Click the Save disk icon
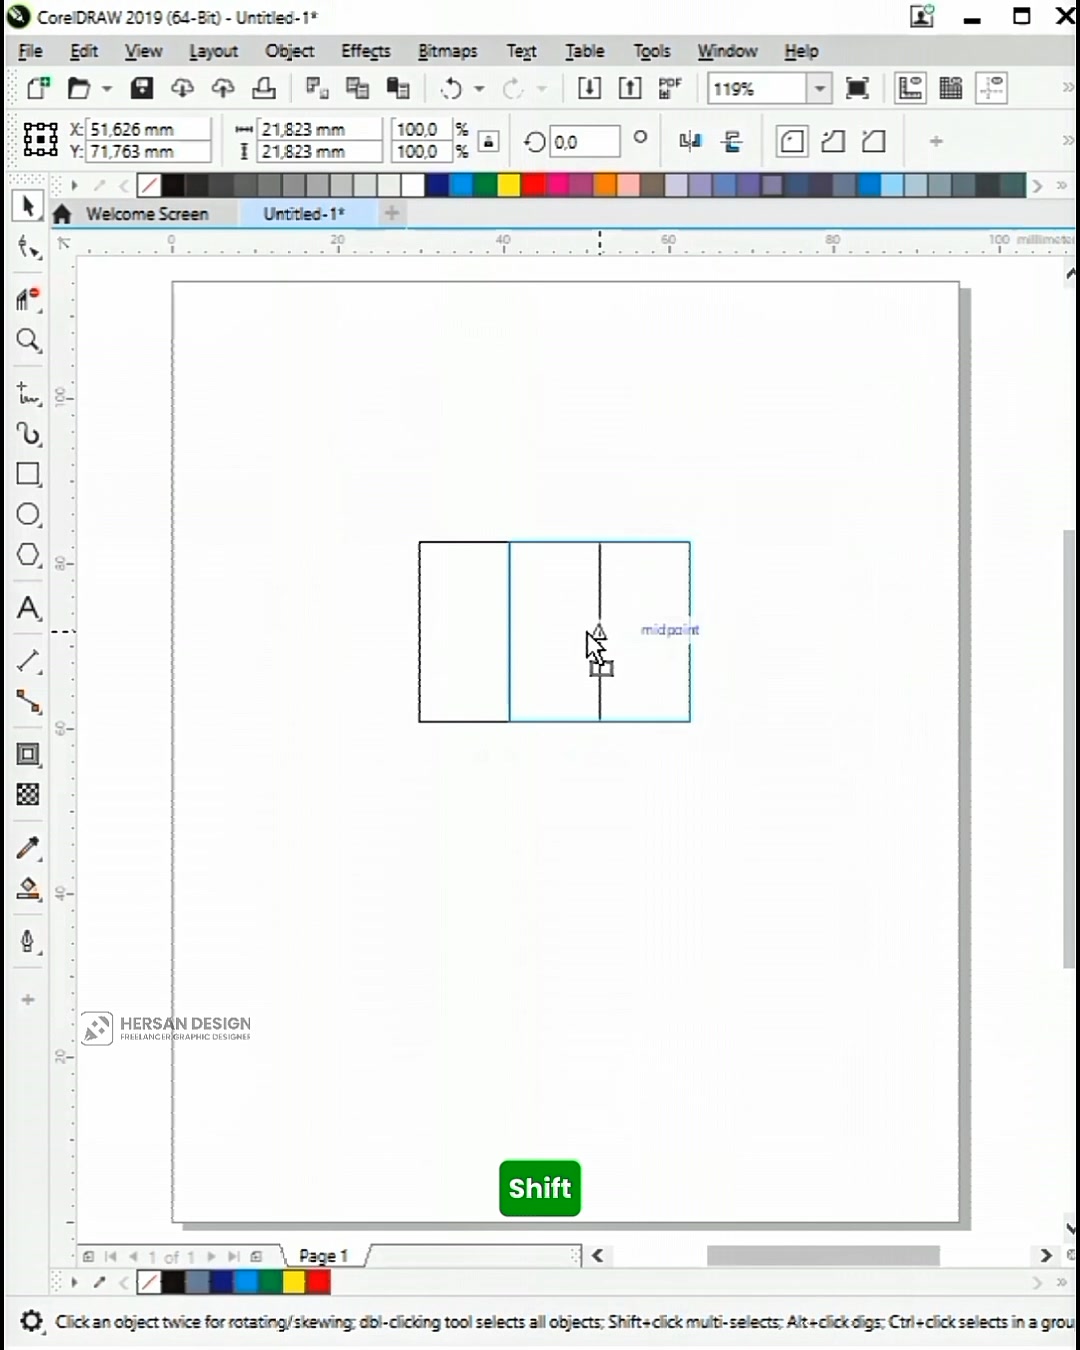Viewport: 1080px width, 1350px height. coord(141,88)
